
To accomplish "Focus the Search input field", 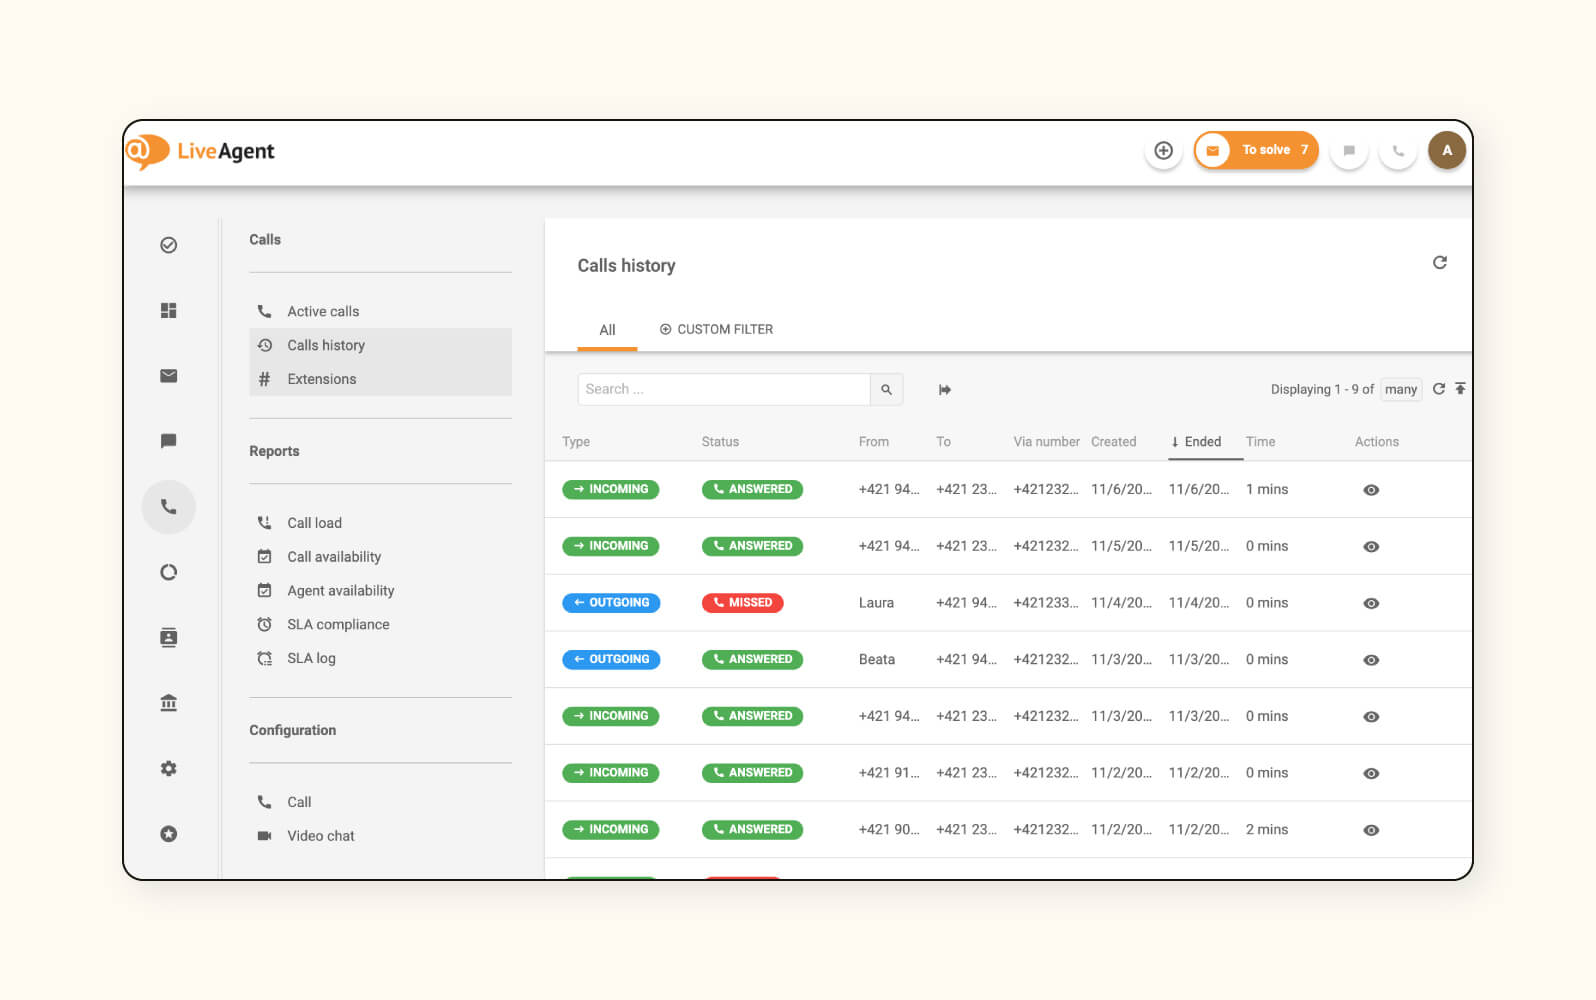I will tap(724, 389).
